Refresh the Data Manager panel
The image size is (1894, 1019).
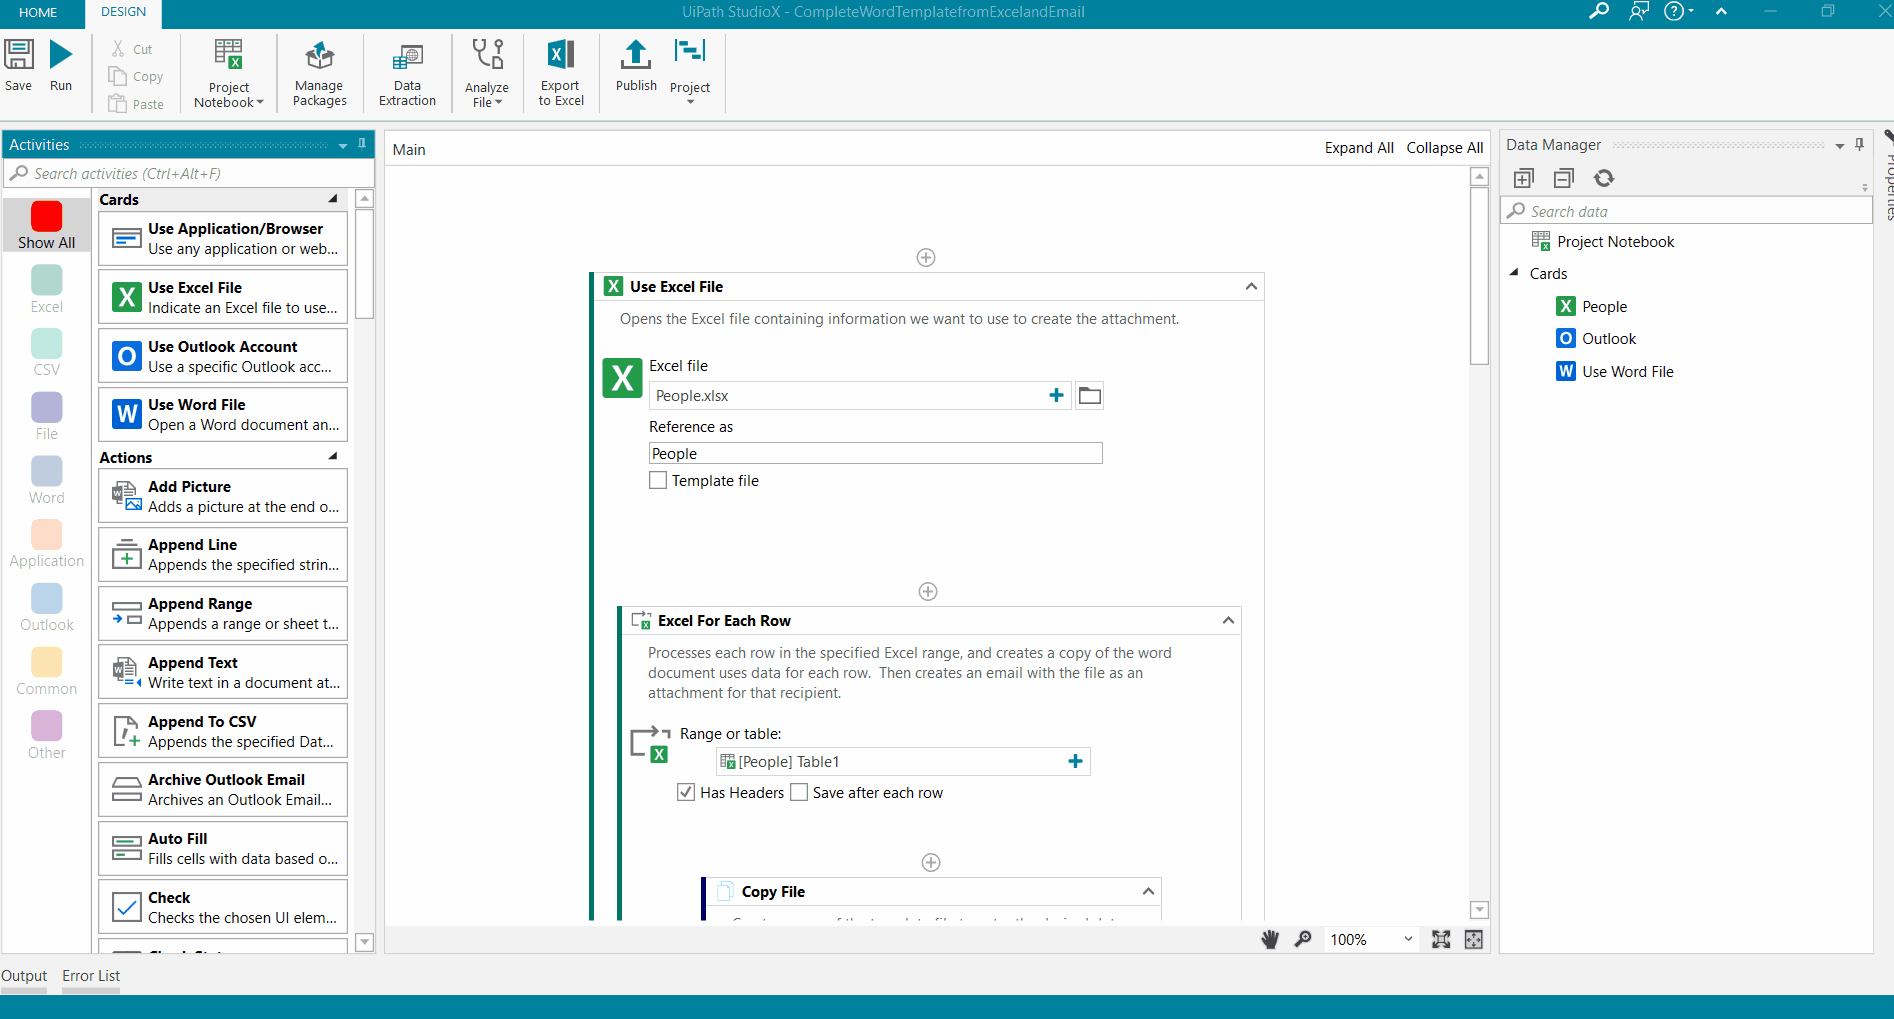(1604, 178)
